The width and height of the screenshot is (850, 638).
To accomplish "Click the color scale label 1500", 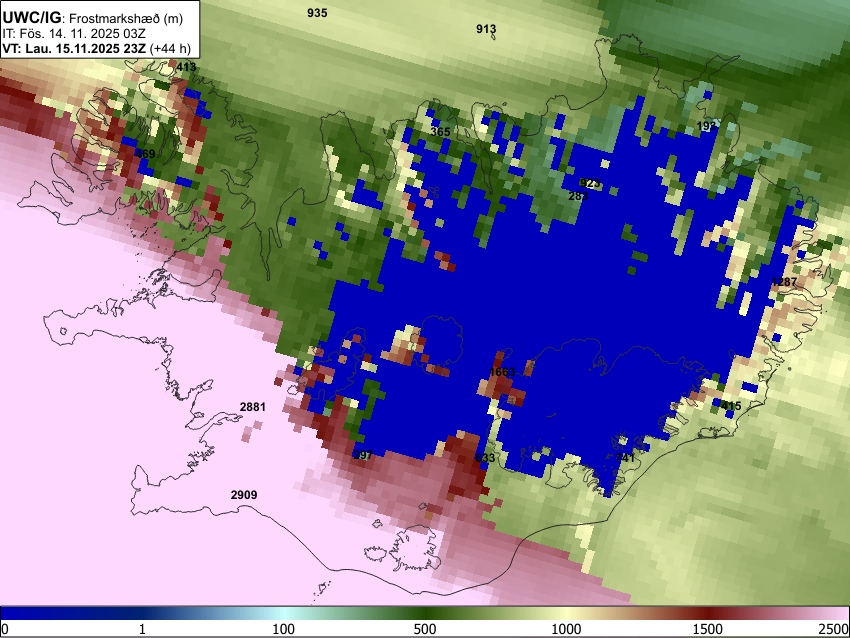I will 708,629.
